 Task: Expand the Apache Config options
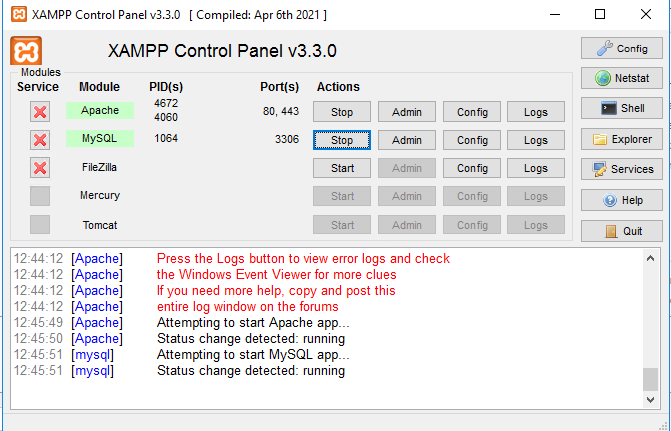472,112
